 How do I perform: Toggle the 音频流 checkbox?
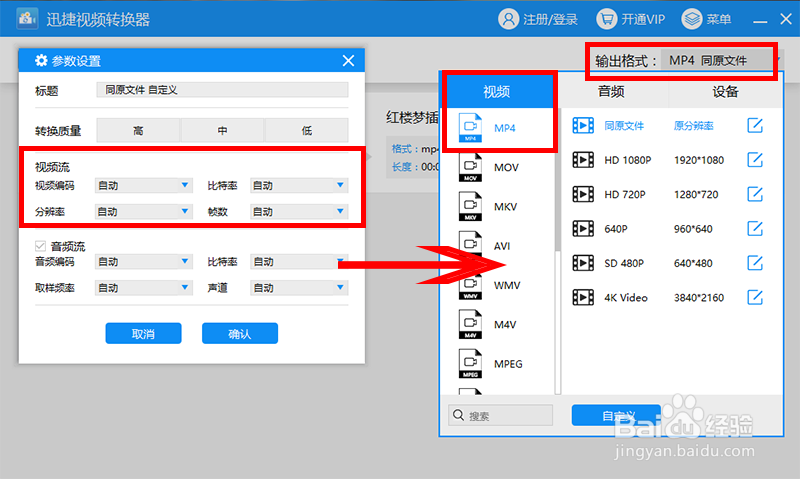coord(40,246)
